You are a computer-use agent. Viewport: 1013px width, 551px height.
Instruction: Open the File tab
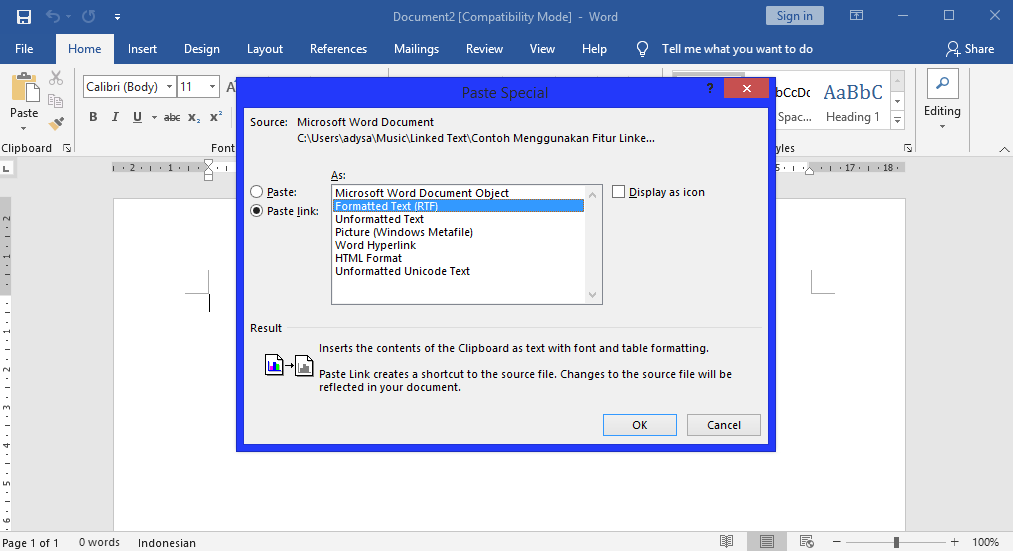tap(24, 49)
